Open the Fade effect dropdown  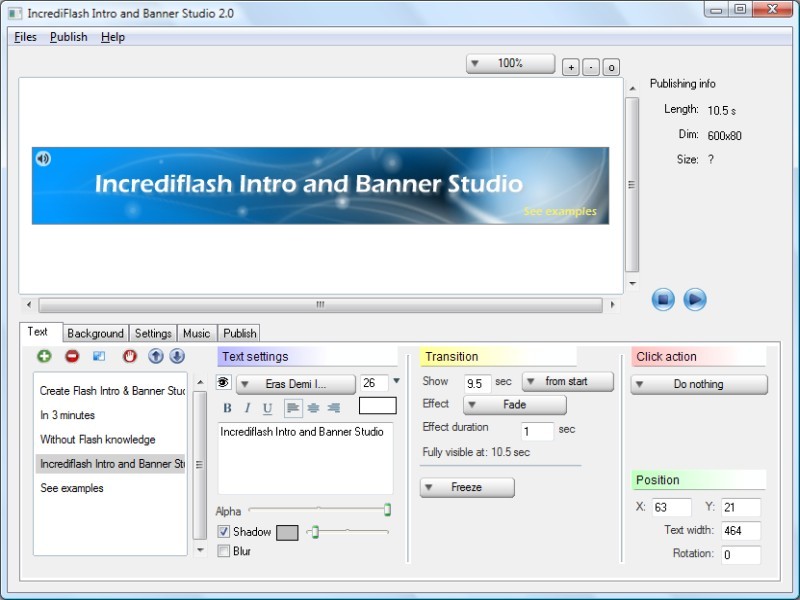(515, 405)
